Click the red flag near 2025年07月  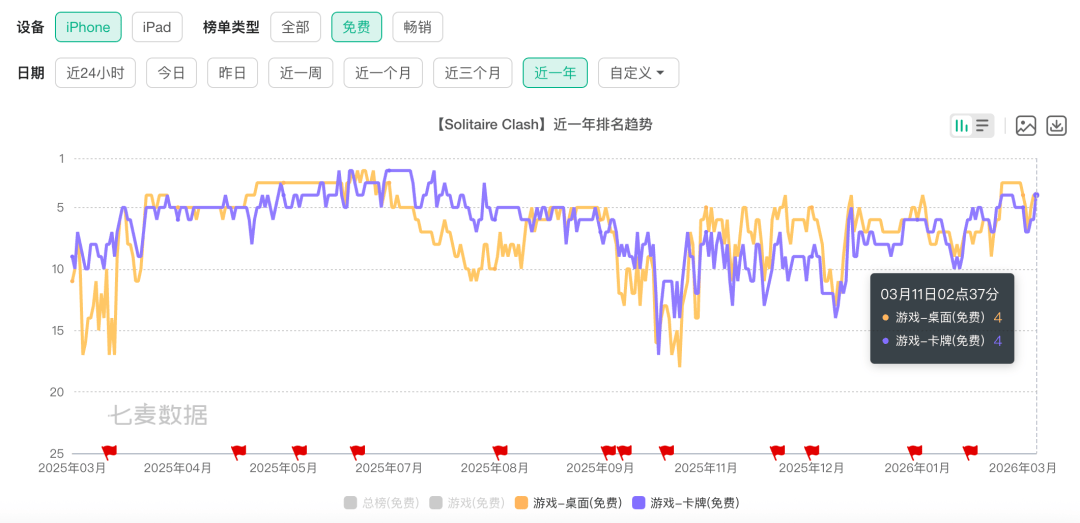(x=357, y=452)
